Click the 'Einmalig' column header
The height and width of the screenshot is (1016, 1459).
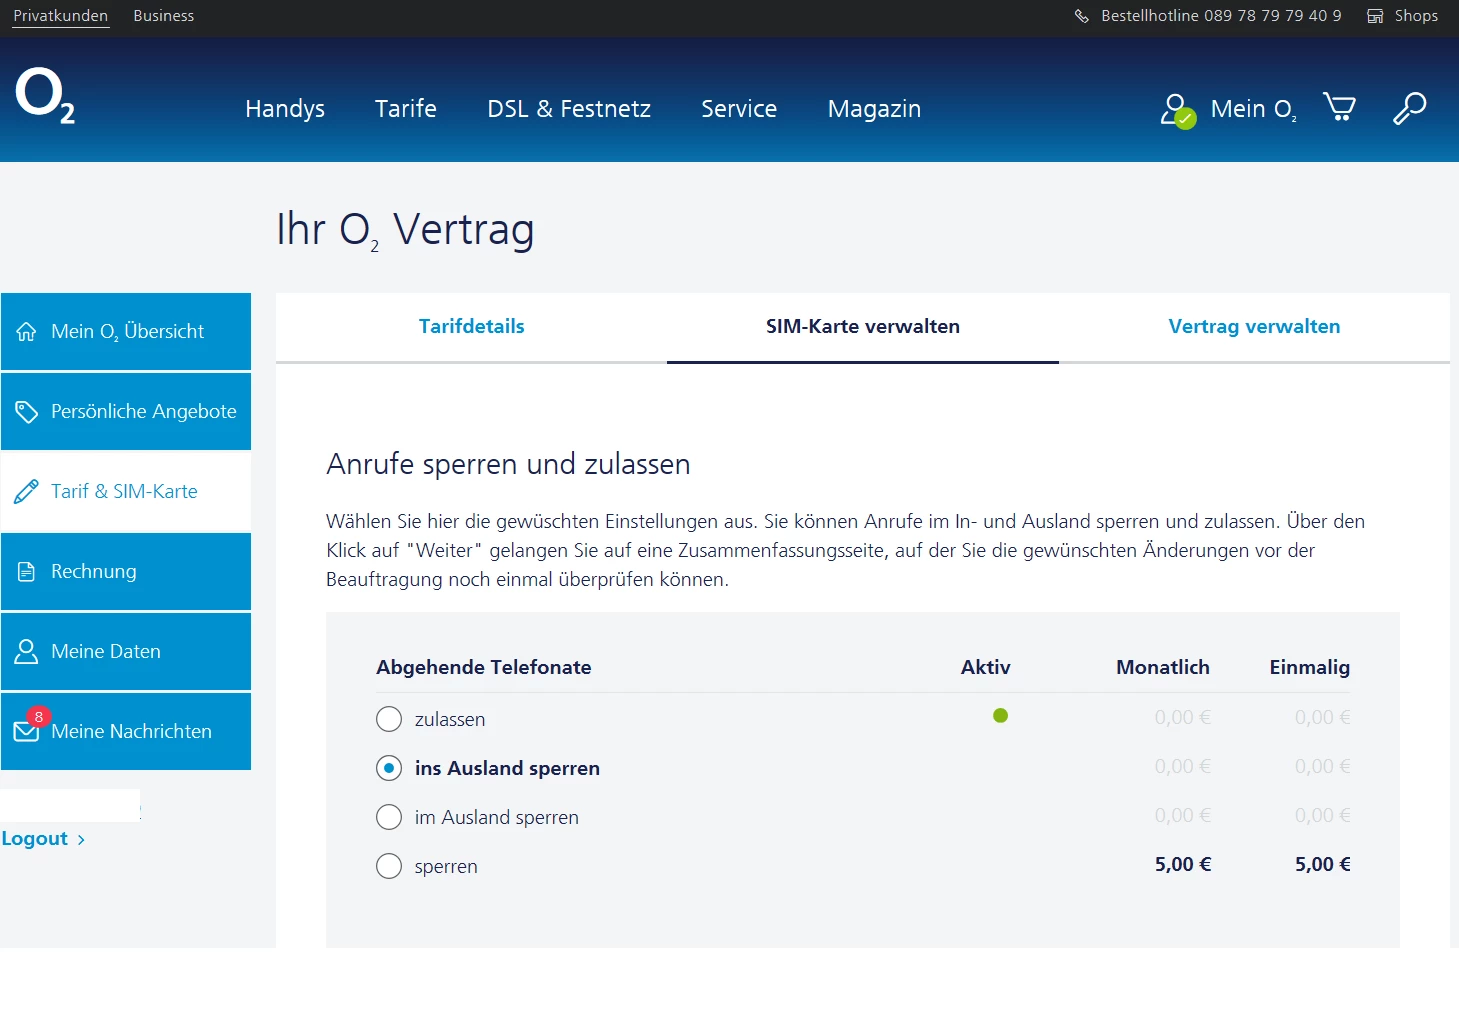1310,667
